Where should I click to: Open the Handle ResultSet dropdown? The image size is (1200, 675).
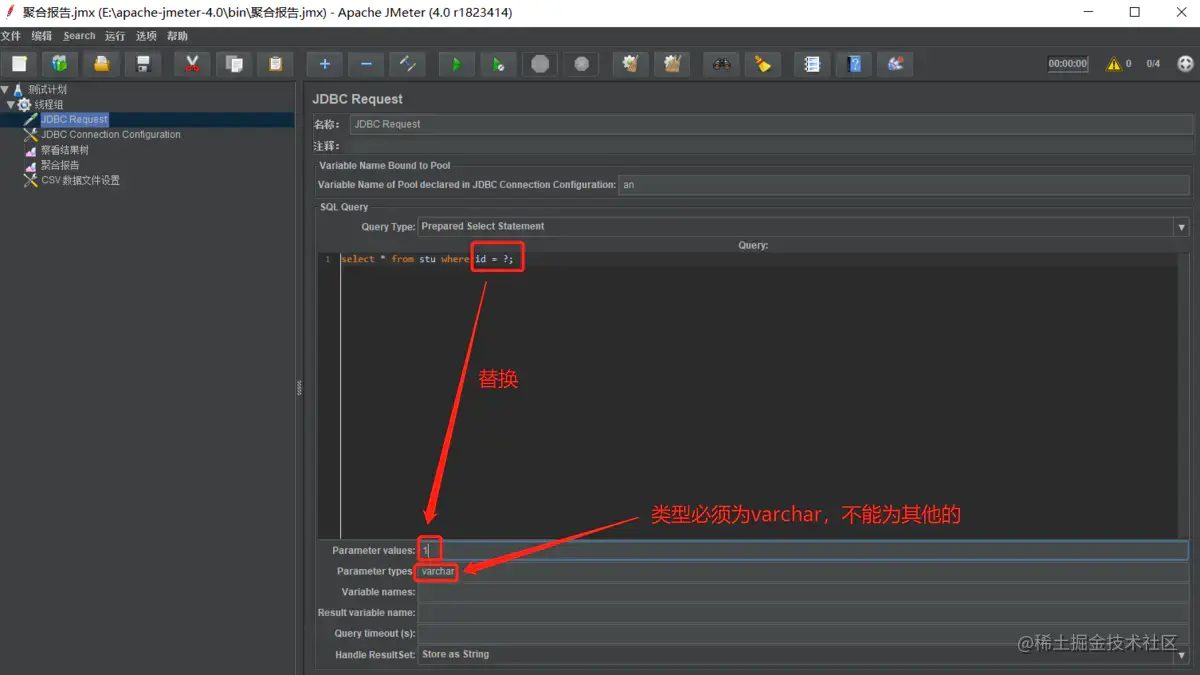click(x=803, y=654)
